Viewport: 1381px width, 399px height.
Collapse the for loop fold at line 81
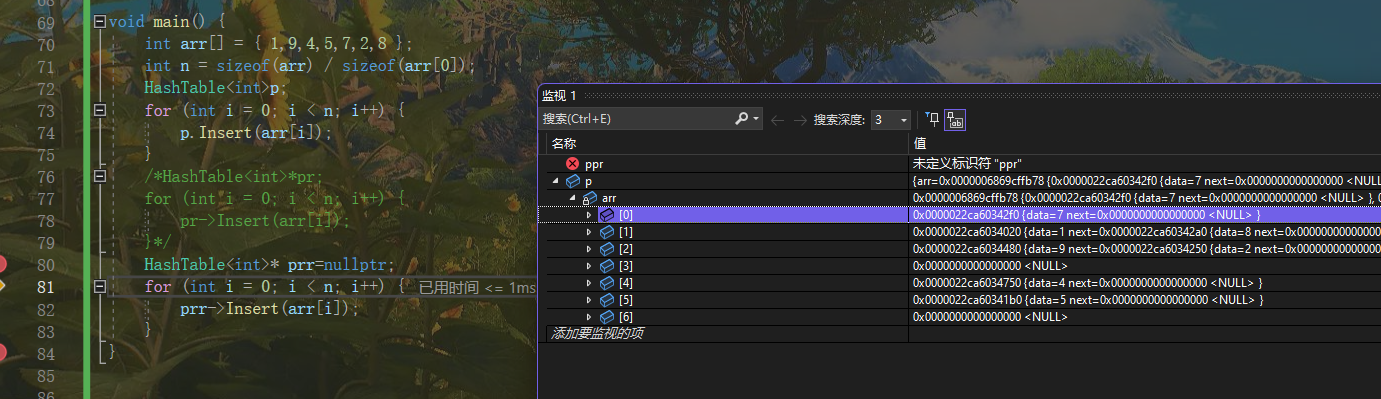(x=99, y=286)
